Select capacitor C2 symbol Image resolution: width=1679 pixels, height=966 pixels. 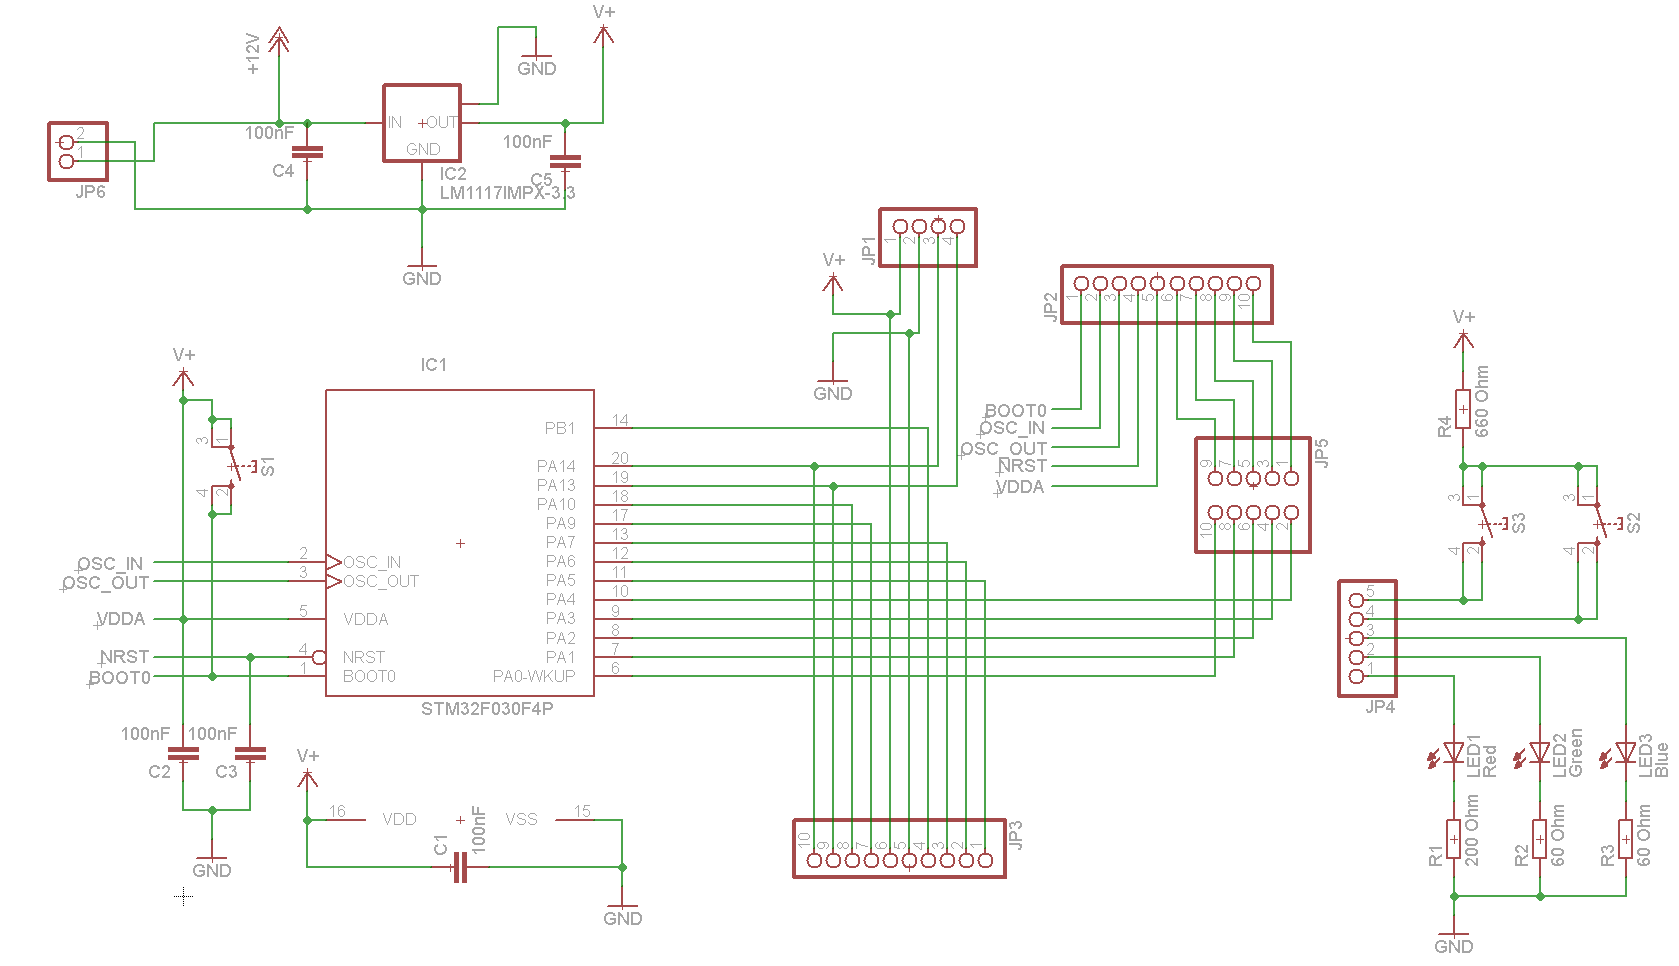(183, 754)
